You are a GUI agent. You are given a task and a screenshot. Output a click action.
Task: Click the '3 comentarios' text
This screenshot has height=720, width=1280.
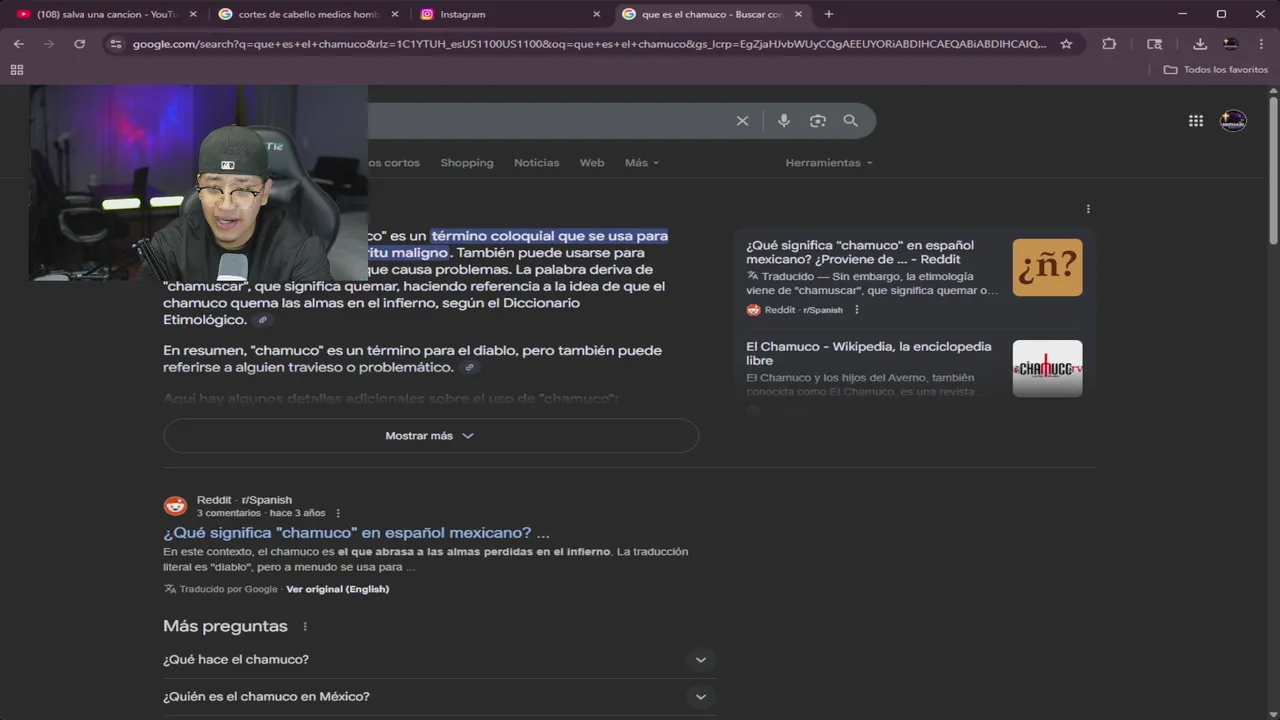(229, 513)
